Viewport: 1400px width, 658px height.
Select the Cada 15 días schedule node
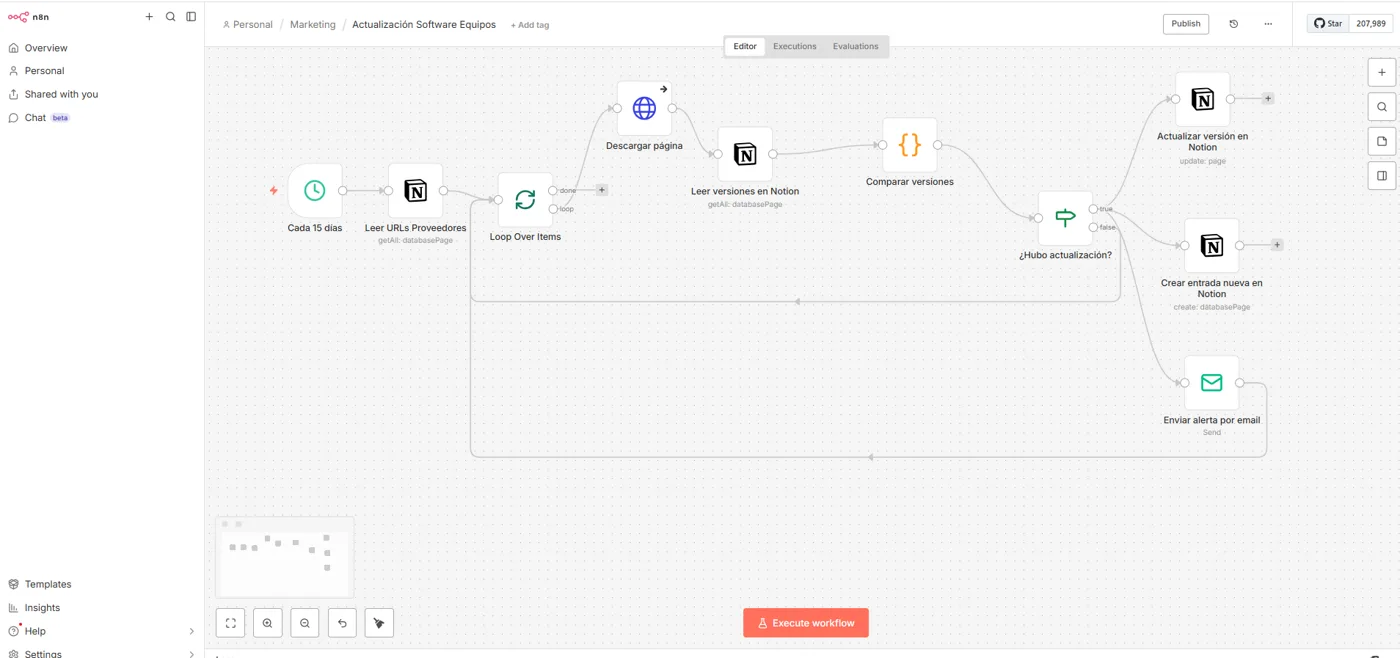(x=315, y=190)
